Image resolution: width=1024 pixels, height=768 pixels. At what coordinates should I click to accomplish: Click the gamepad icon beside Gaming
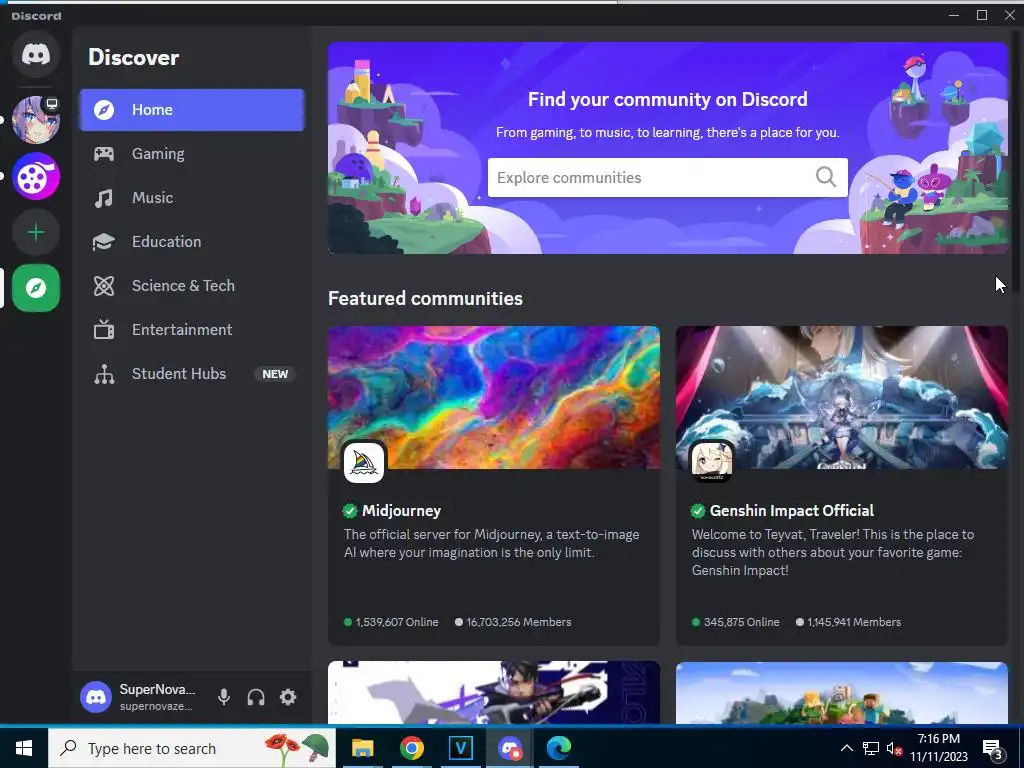[104, 153]
